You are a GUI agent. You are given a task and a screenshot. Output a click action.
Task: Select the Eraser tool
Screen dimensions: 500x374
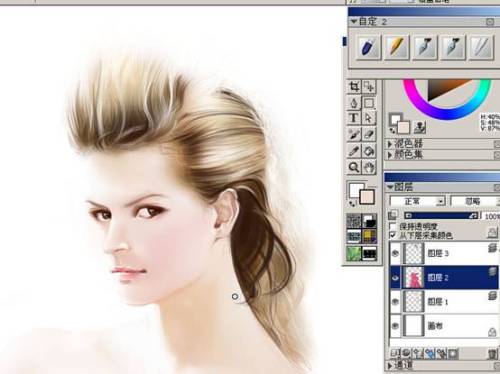[369, 135]
